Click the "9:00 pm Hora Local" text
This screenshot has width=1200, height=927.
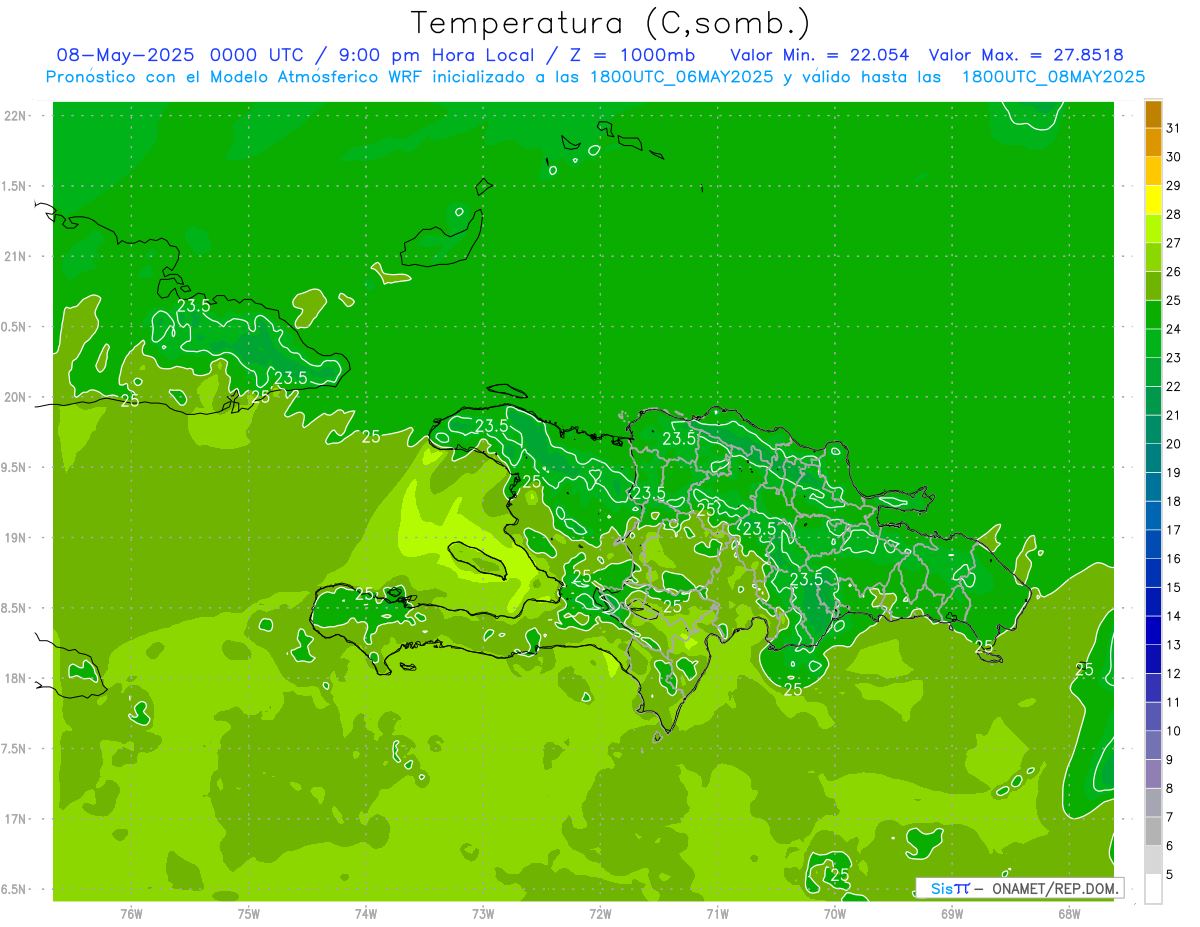pyautogui.click(x=440, y=55)
